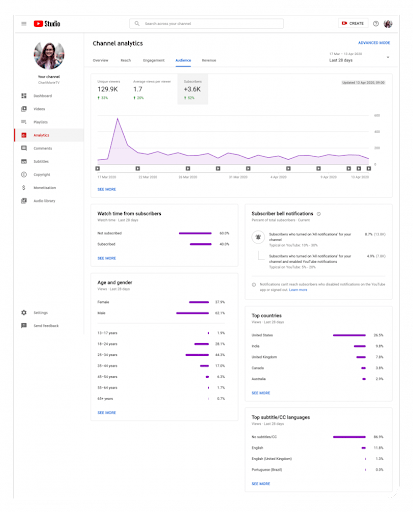
Task: Select the Audience tab
Action: [x=183, y=60]
